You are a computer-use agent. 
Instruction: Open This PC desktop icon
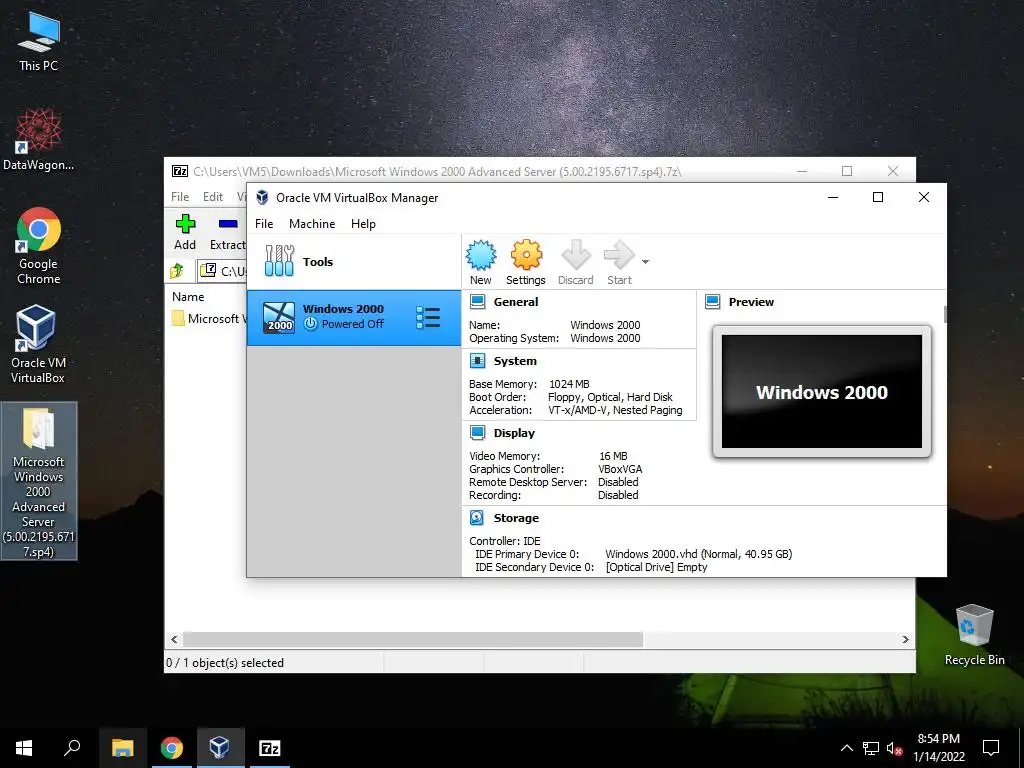click(x=38, y=41)
